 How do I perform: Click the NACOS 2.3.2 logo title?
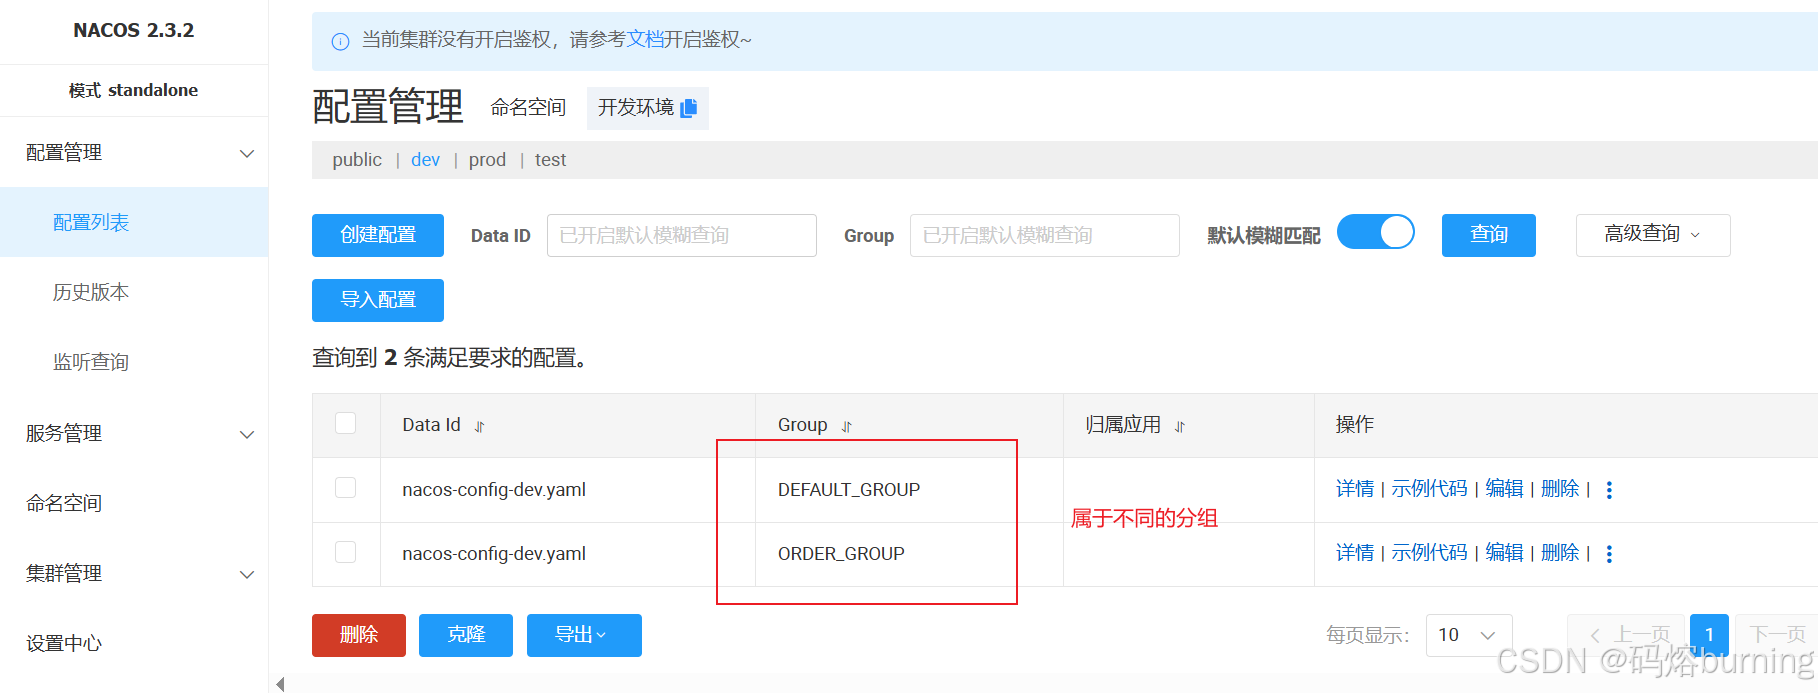pyautogui.click(x=134, y=31)
